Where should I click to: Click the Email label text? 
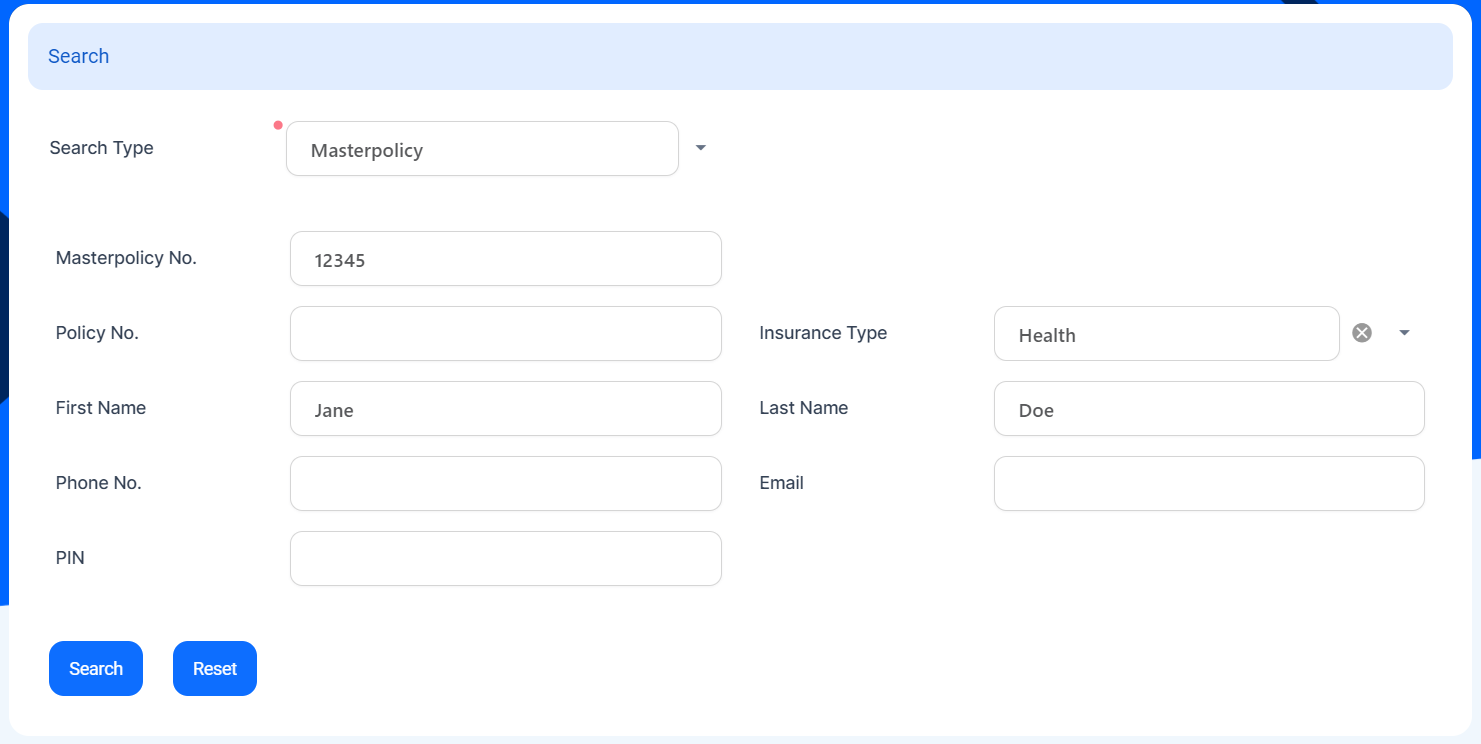781,483
